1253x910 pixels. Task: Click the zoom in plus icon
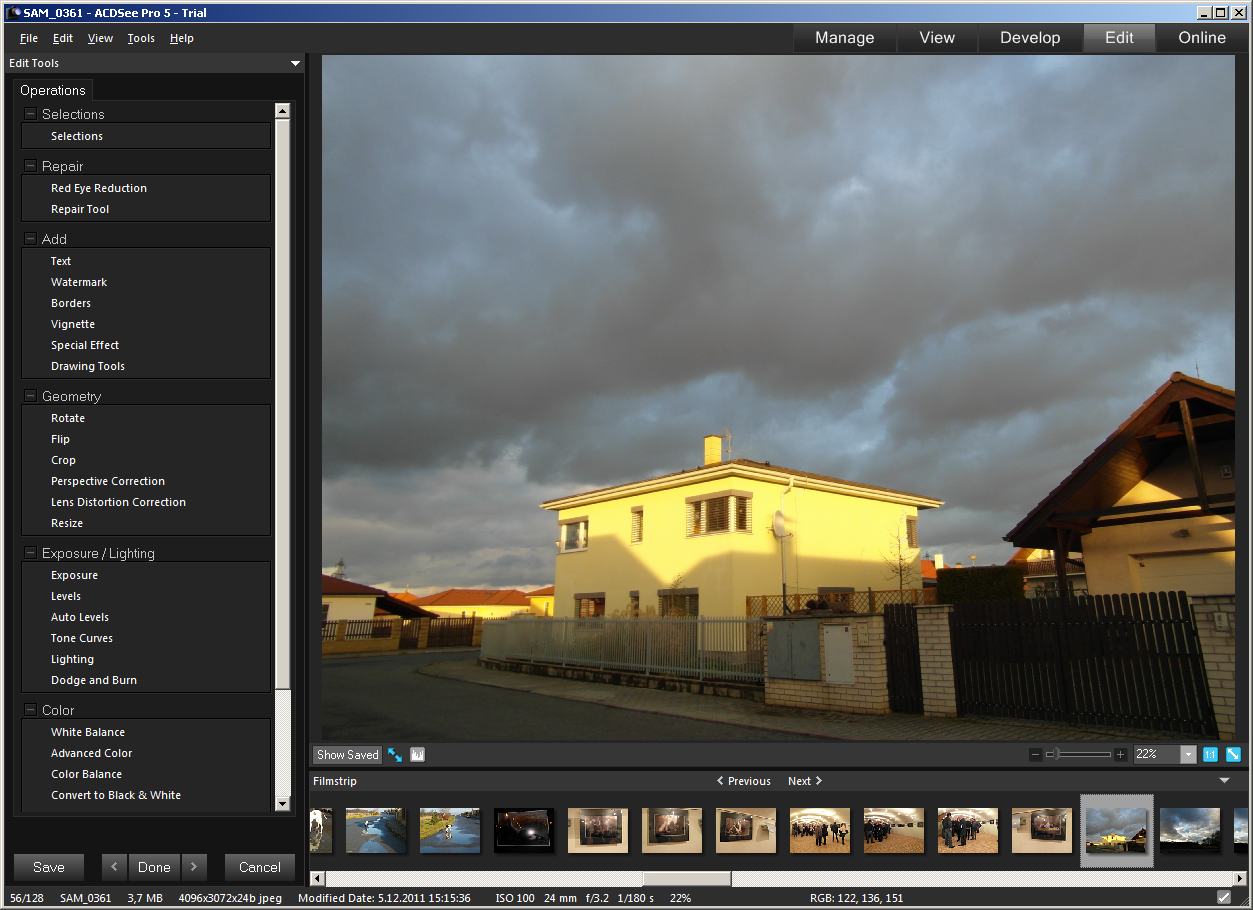click(x=1120, y=755)
